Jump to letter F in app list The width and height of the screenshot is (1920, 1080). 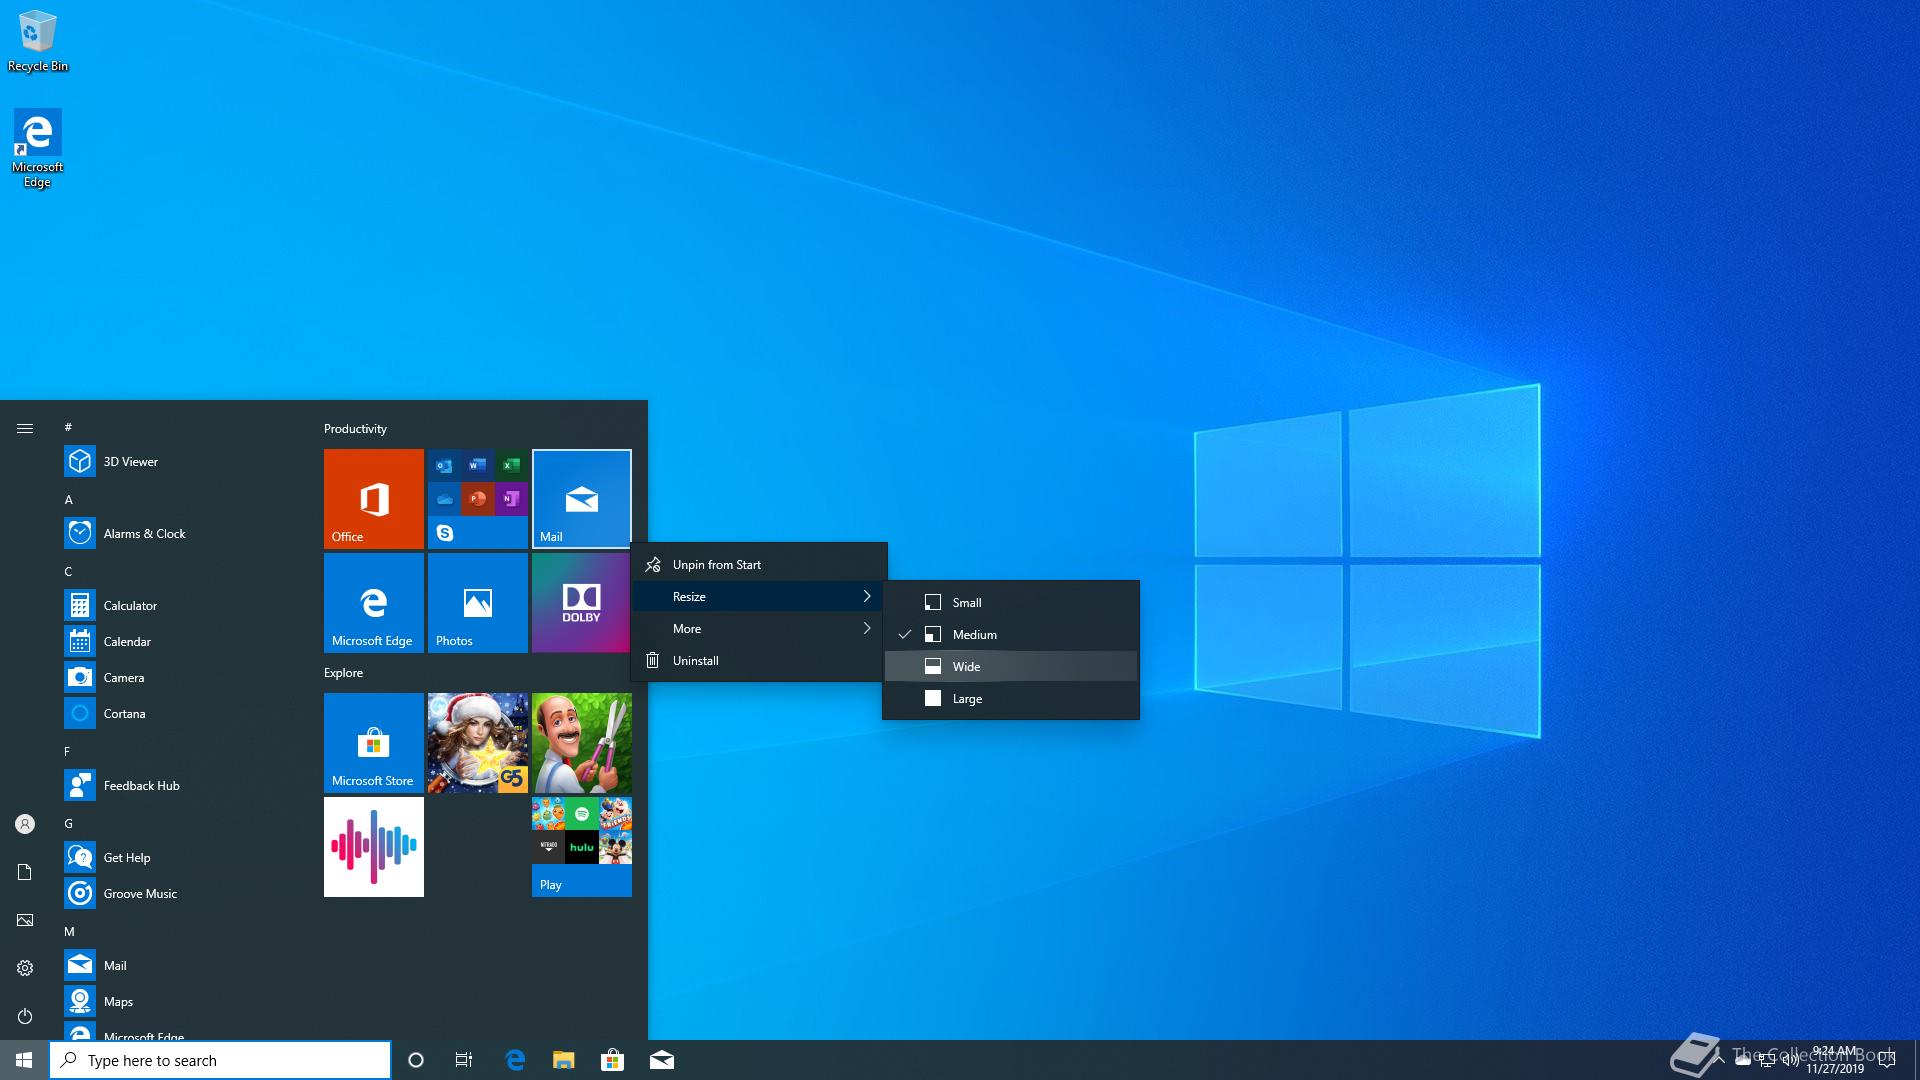click(x=67, y=751)
